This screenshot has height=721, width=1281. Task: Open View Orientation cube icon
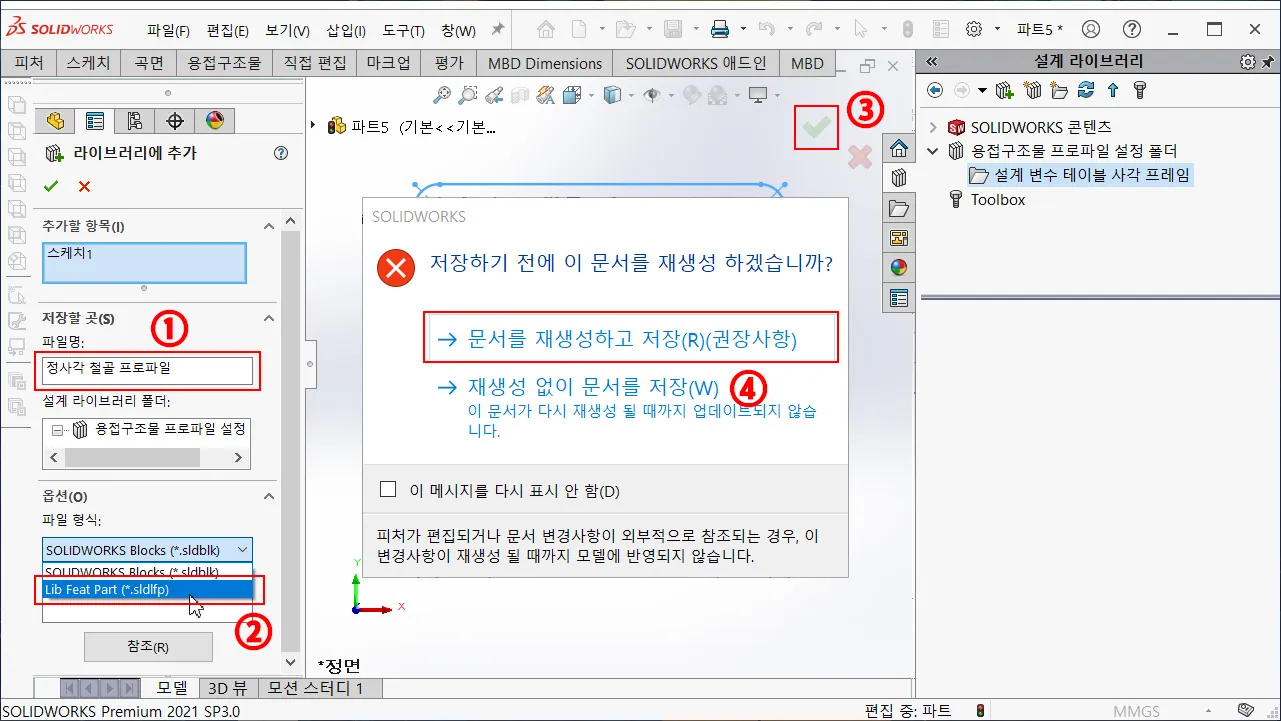tap(572, 95)
